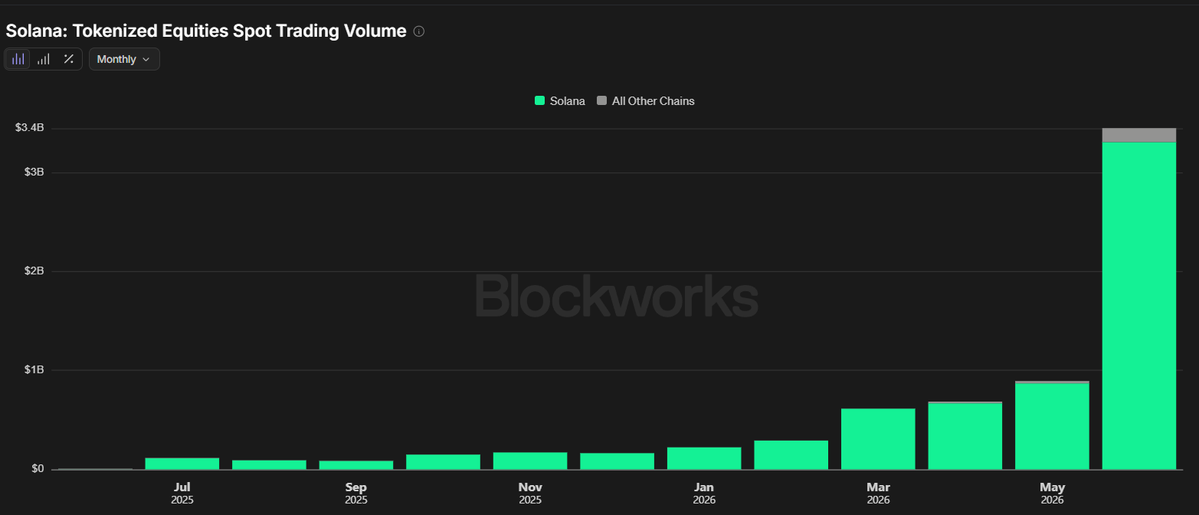Click the 'Jul 2025' x-axis label
The height and width of the screenshot is (515, 1199).
(182, 493)
